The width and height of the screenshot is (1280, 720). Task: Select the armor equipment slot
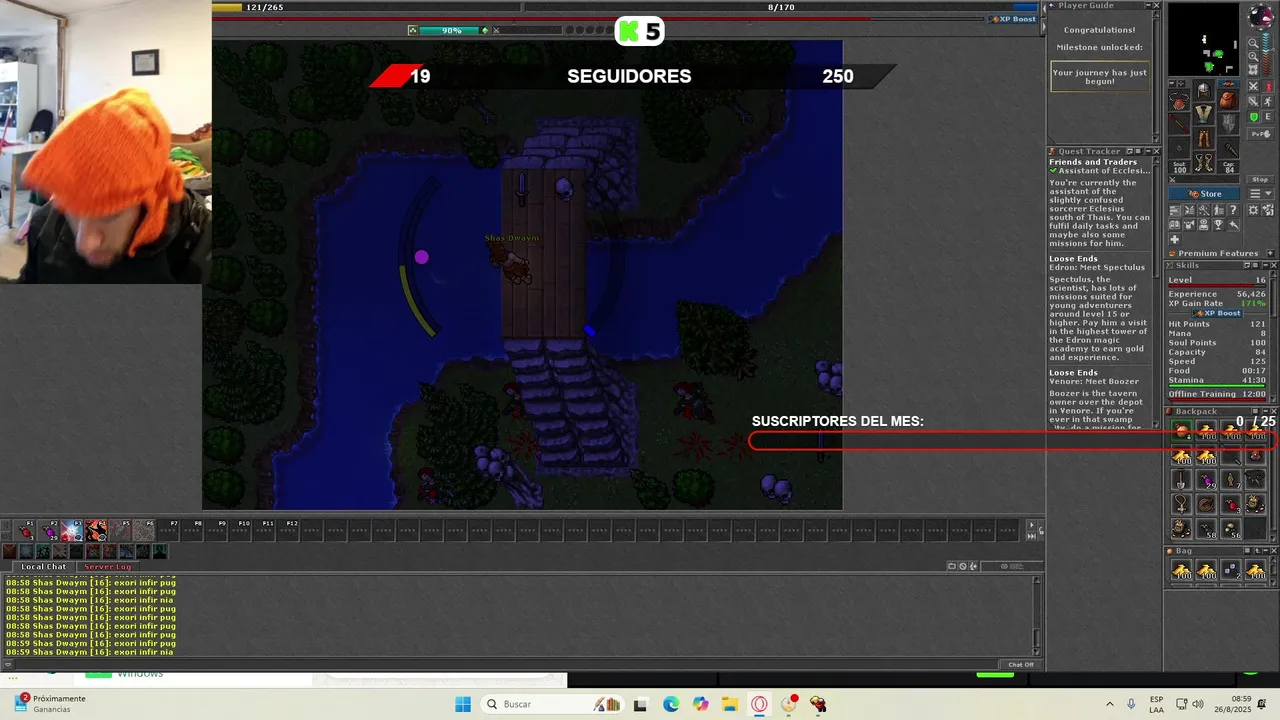pos(1203,114)
